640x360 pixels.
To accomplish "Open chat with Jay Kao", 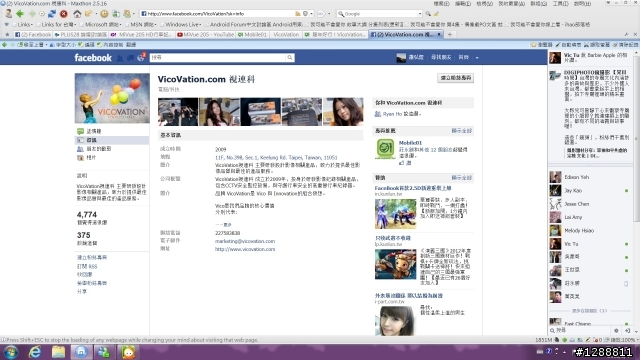I will (x=590, y=191).
